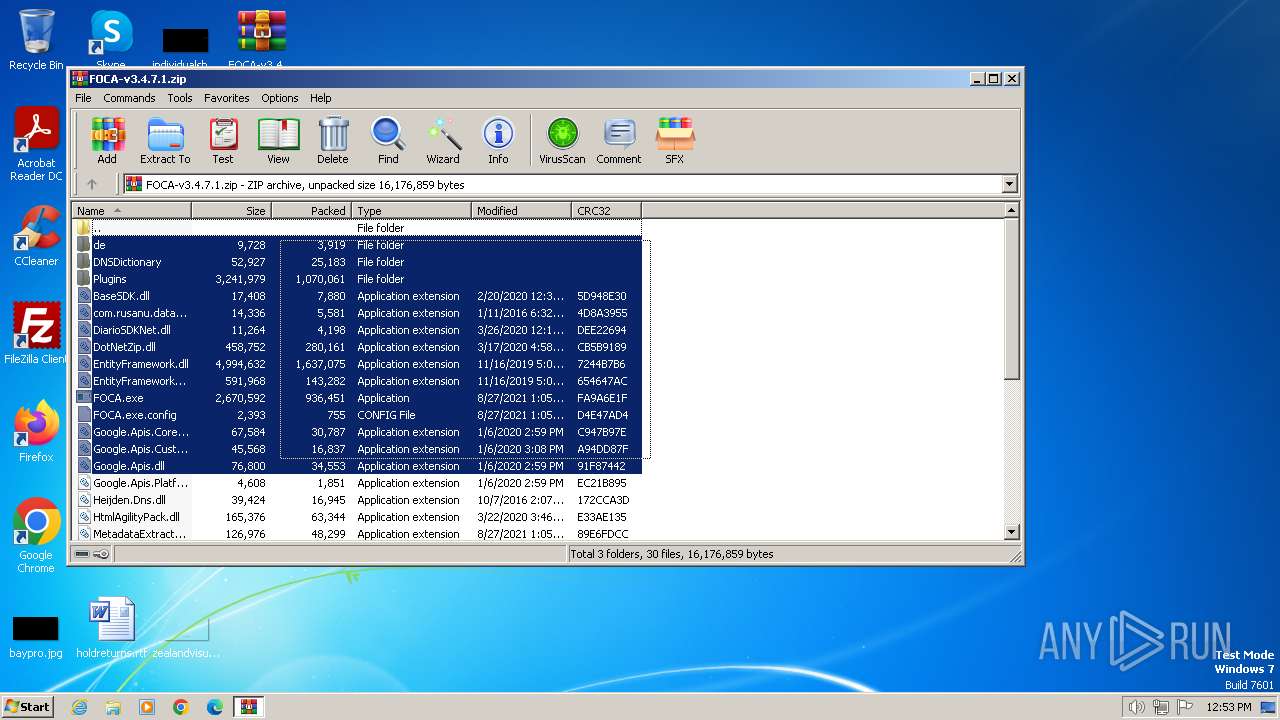Open Skype desktop shortcut
Image resolution: width=1280 pixels, height=720 pixels.
[x=111, y=40]
